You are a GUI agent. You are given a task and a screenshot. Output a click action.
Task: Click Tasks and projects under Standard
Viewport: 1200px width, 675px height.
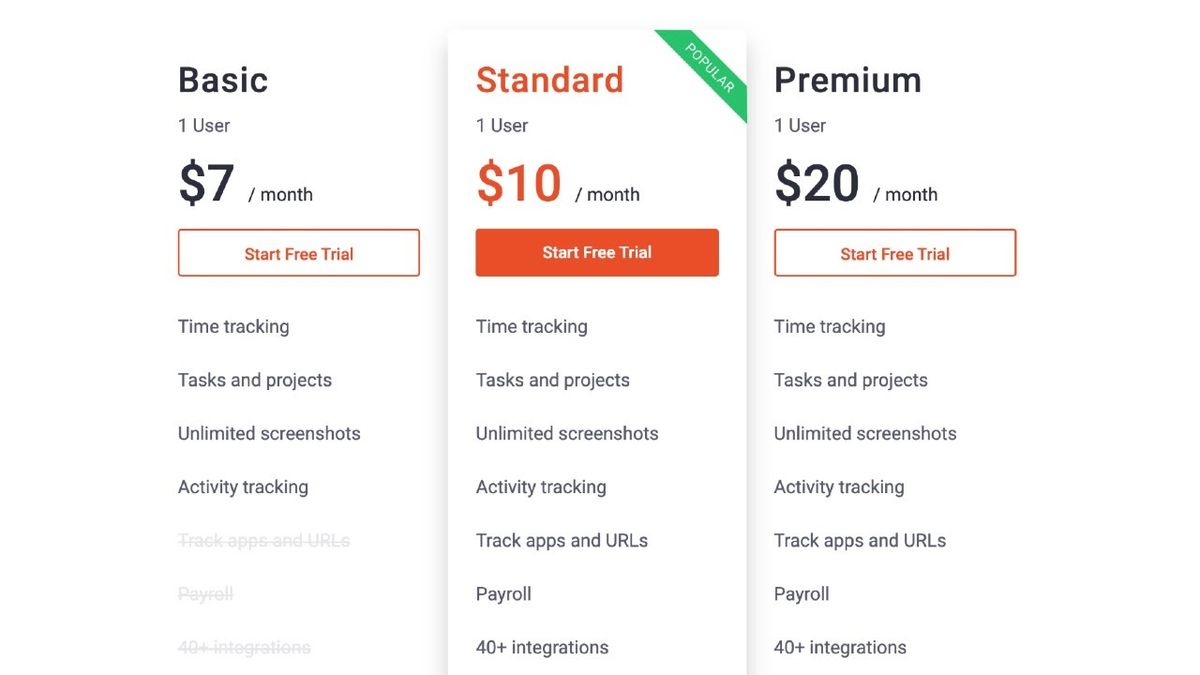click(x=552, y=380)
